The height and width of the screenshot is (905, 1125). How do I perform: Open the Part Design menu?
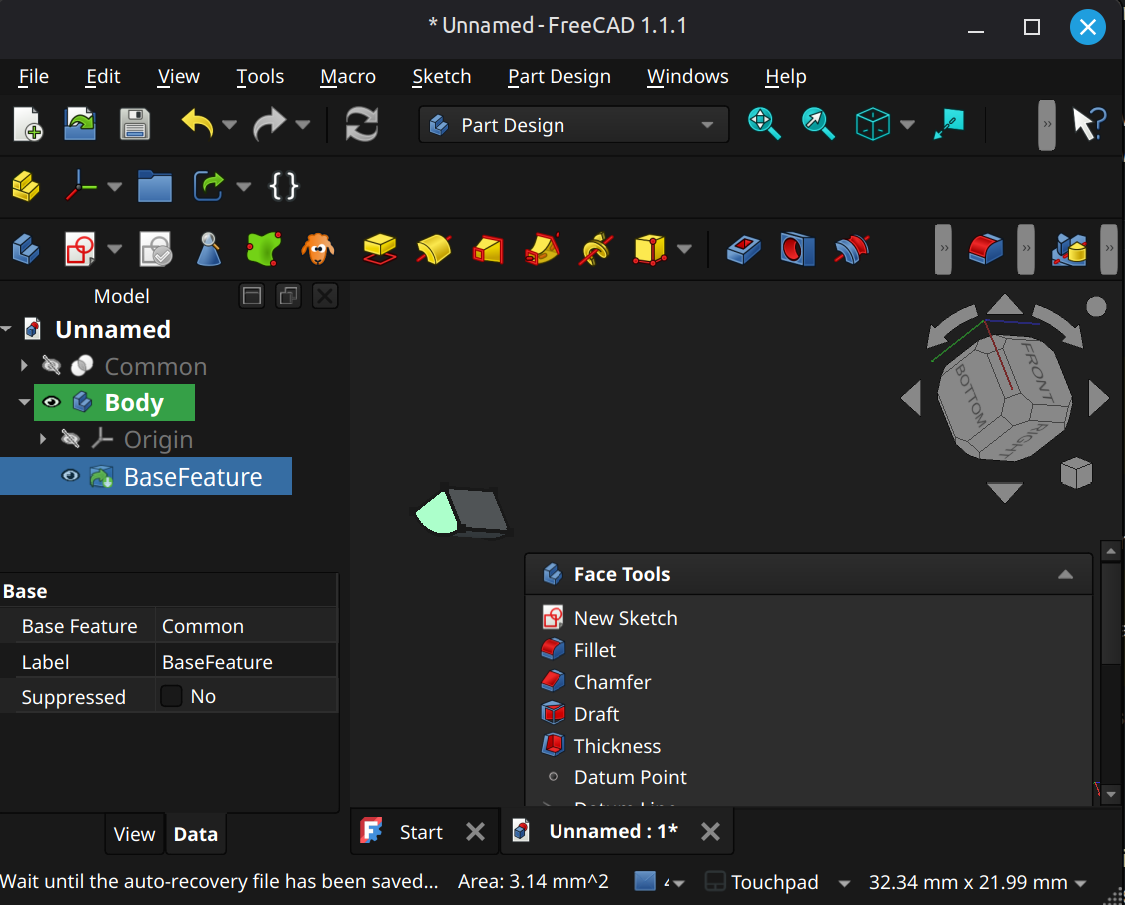click(x=559, y=76)
